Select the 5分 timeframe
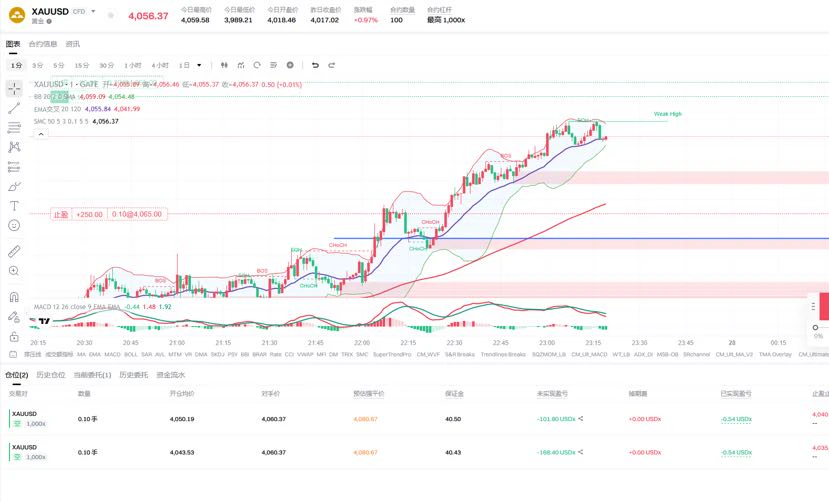This screenshot has height=502, width=829. pyautogui.click(x=58, y=65)
